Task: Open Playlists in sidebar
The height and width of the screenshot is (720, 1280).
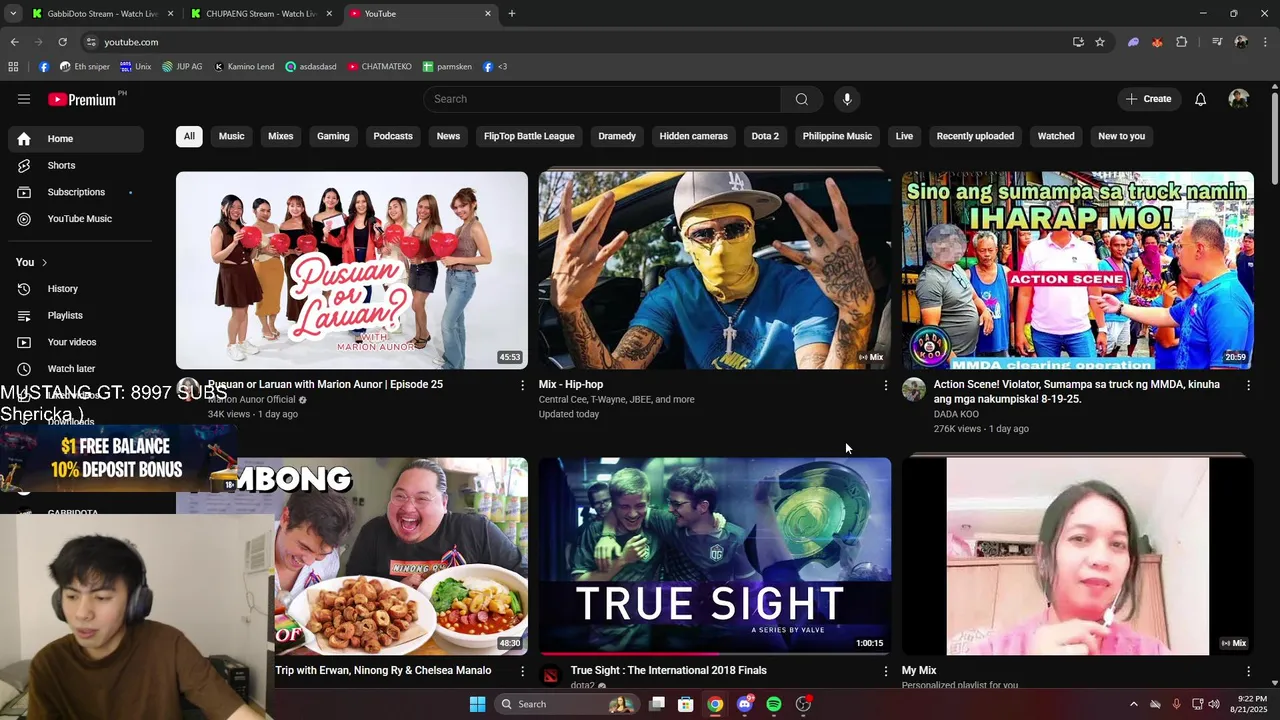Action: [76, 316]
